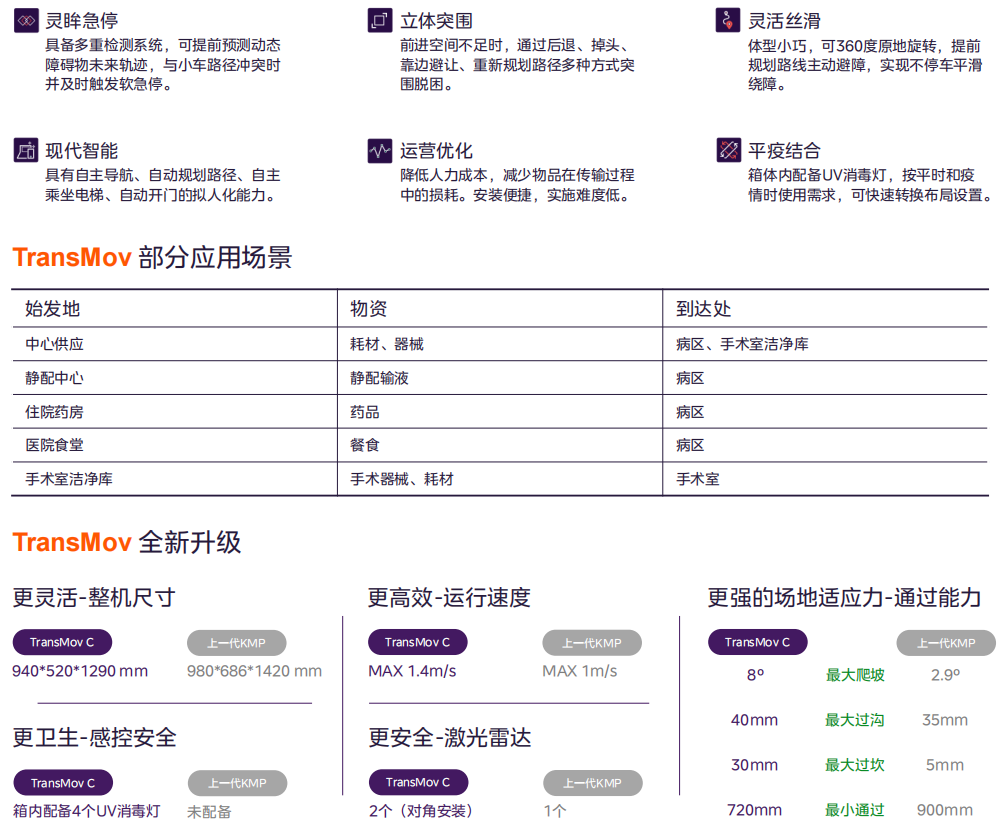Select the green 最大爬坡 label
The width and height of the screenshot is (1006, 820).
[855, 675]
